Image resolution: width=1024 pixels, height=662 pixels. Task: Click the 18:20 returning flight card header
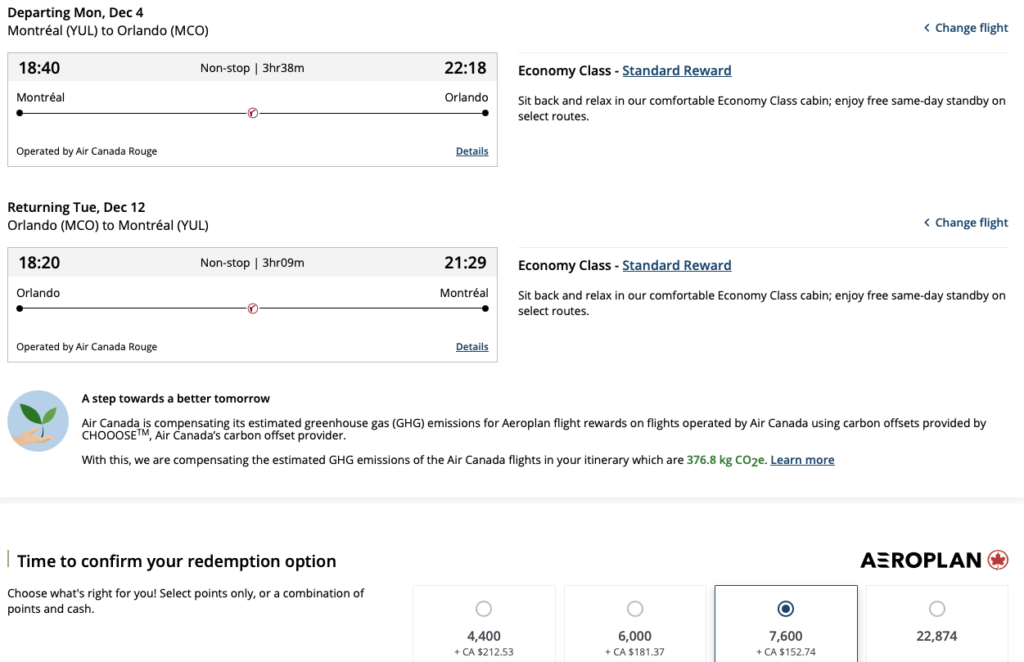point(252,263)
